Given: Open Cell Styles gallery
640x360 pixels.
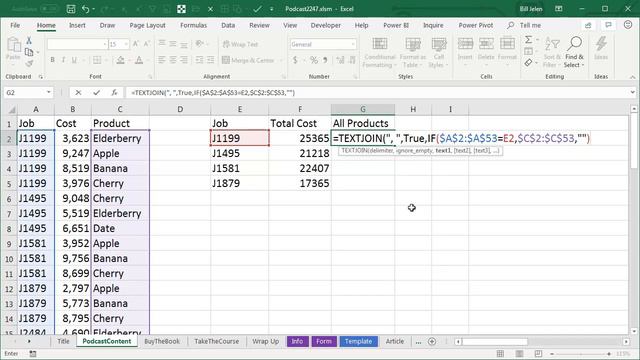Looking at the screenshot, I should point(439,53).
